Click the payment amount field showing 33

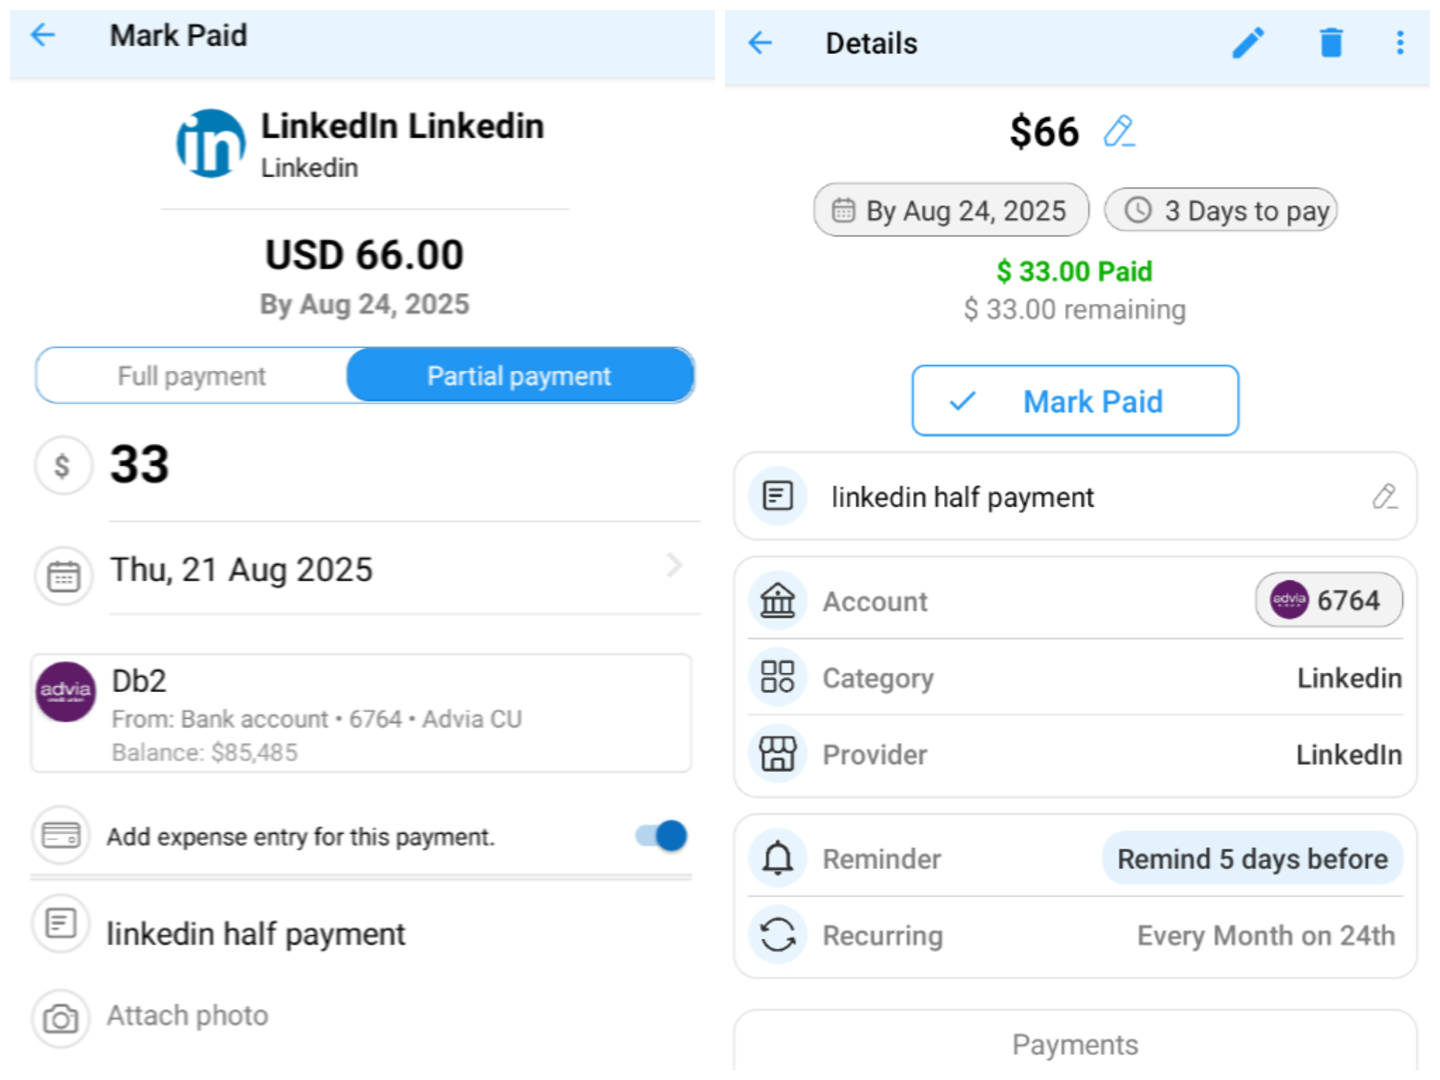400,466
